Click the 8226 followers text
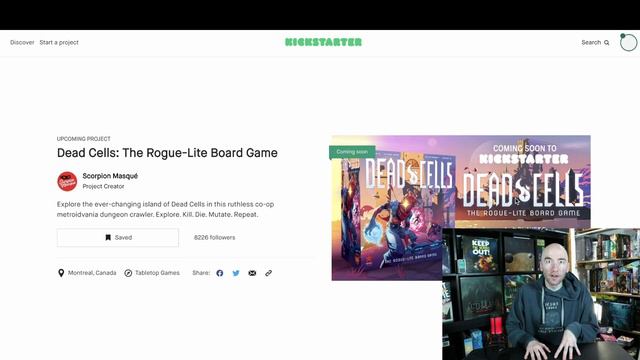 click(214, 238)
